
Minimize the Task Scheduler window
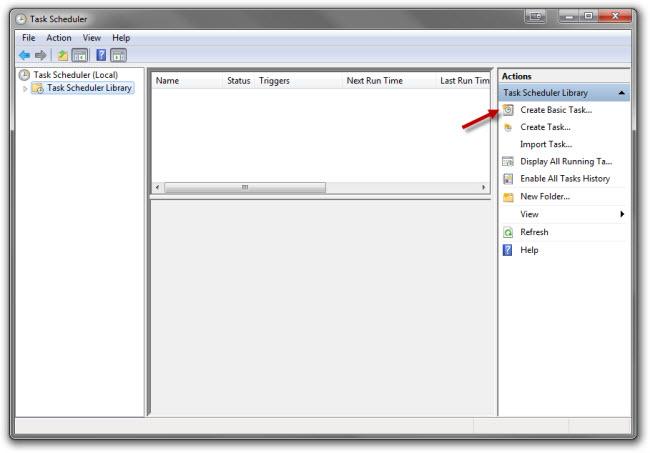point(569,17)
